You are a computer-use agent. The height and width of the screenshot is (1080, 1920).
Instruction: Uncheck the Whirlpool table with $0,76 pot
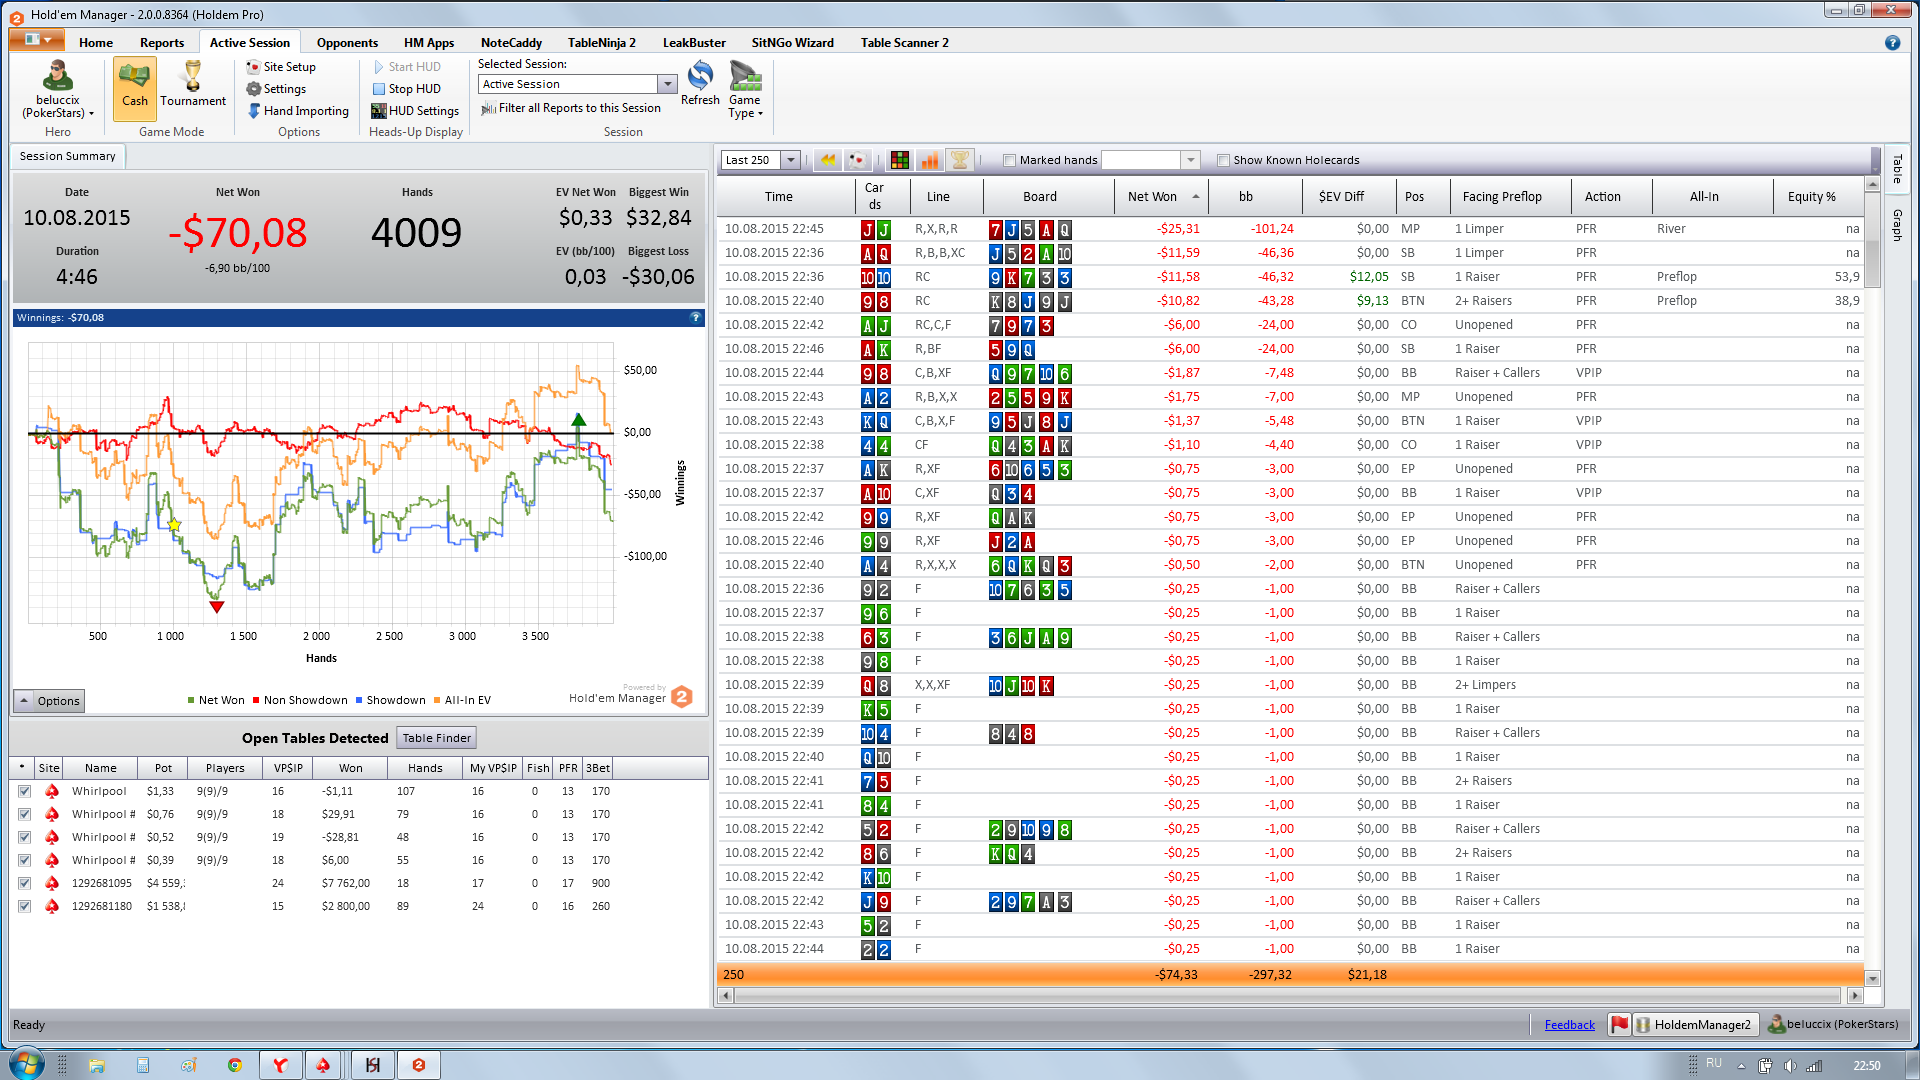(x=24, y=814)
